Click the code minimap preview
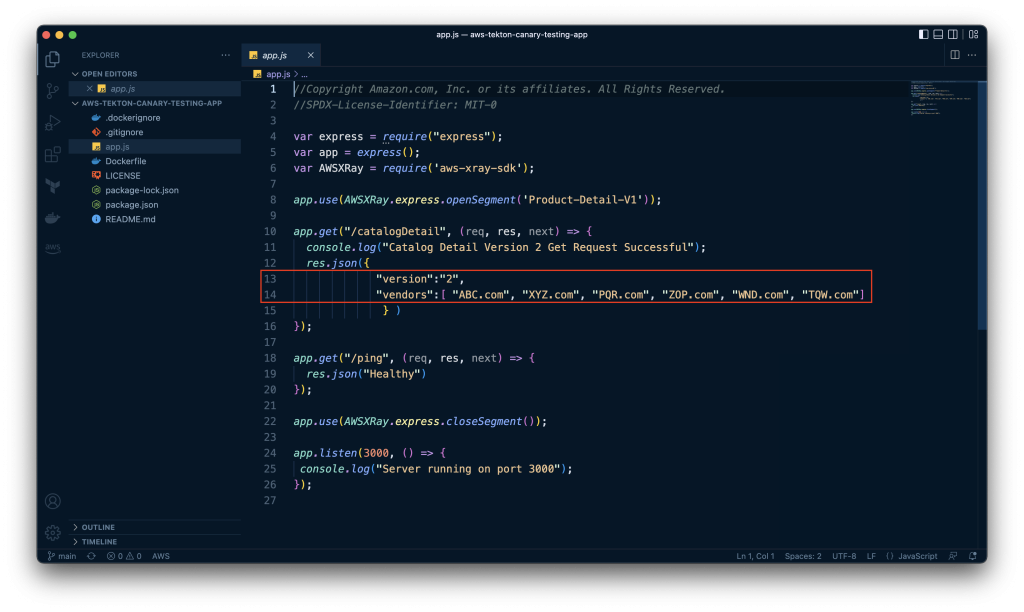Screen dimensions: 1024x612 (x=940, y=98)
